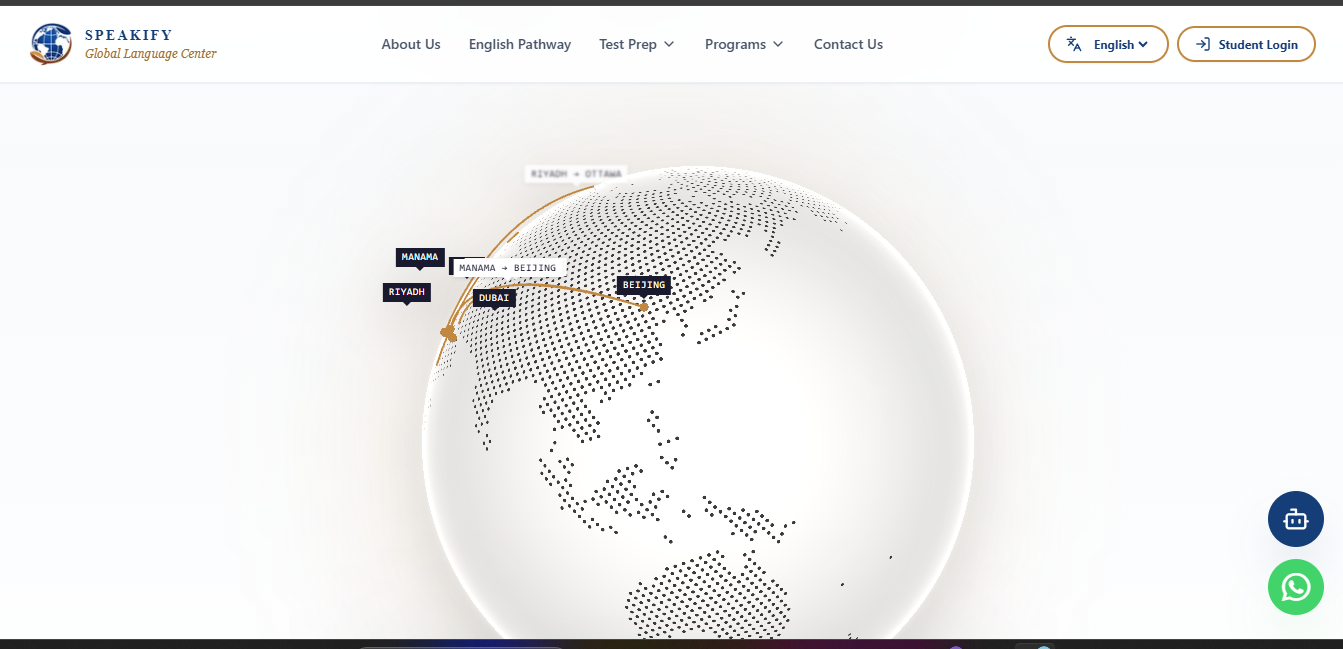Image resolution: width=1343 pixels, height=649 pixels.
Task: Click the RIYADH → OTTAWA route label
Action: 576,174
